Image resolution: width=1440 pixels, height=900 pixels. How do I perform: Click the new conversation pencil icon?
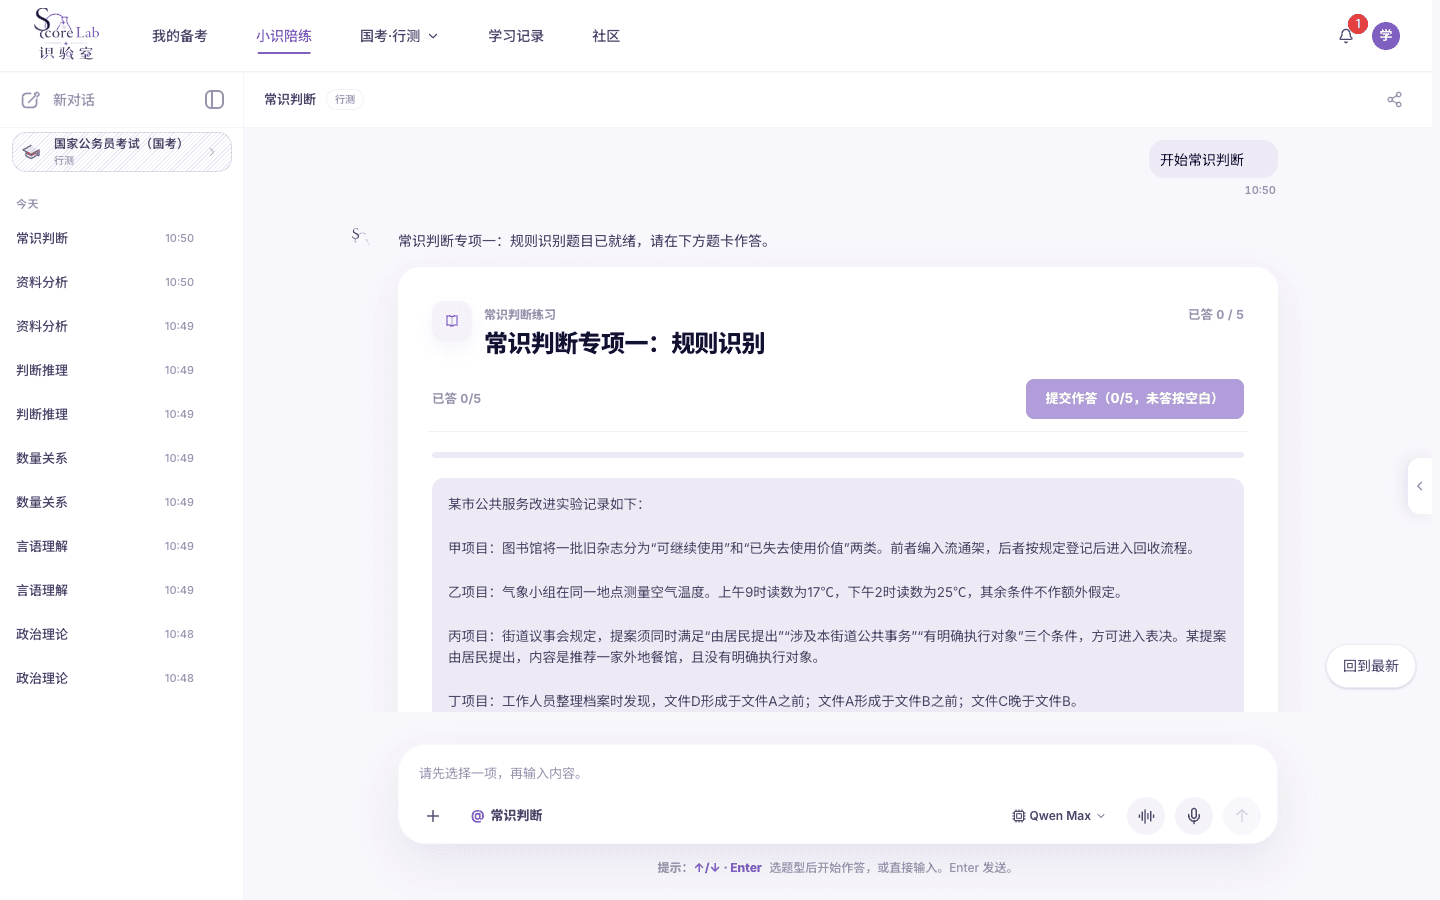(x=31, y=100)
